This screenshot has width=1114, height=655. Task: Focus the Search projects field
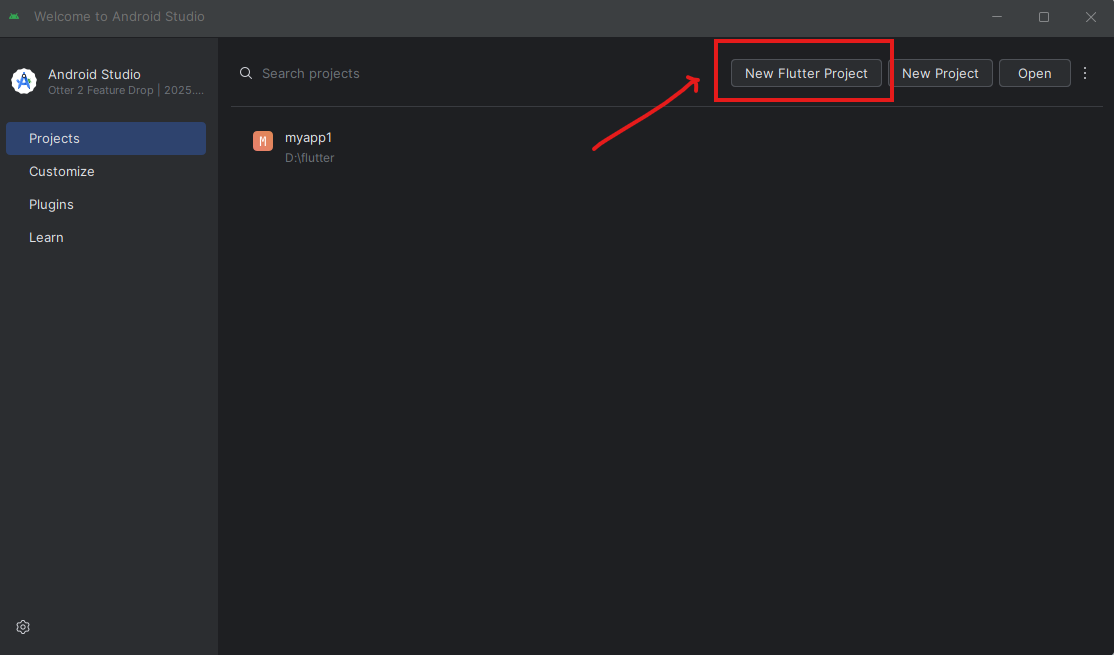(x=400, y=73)
